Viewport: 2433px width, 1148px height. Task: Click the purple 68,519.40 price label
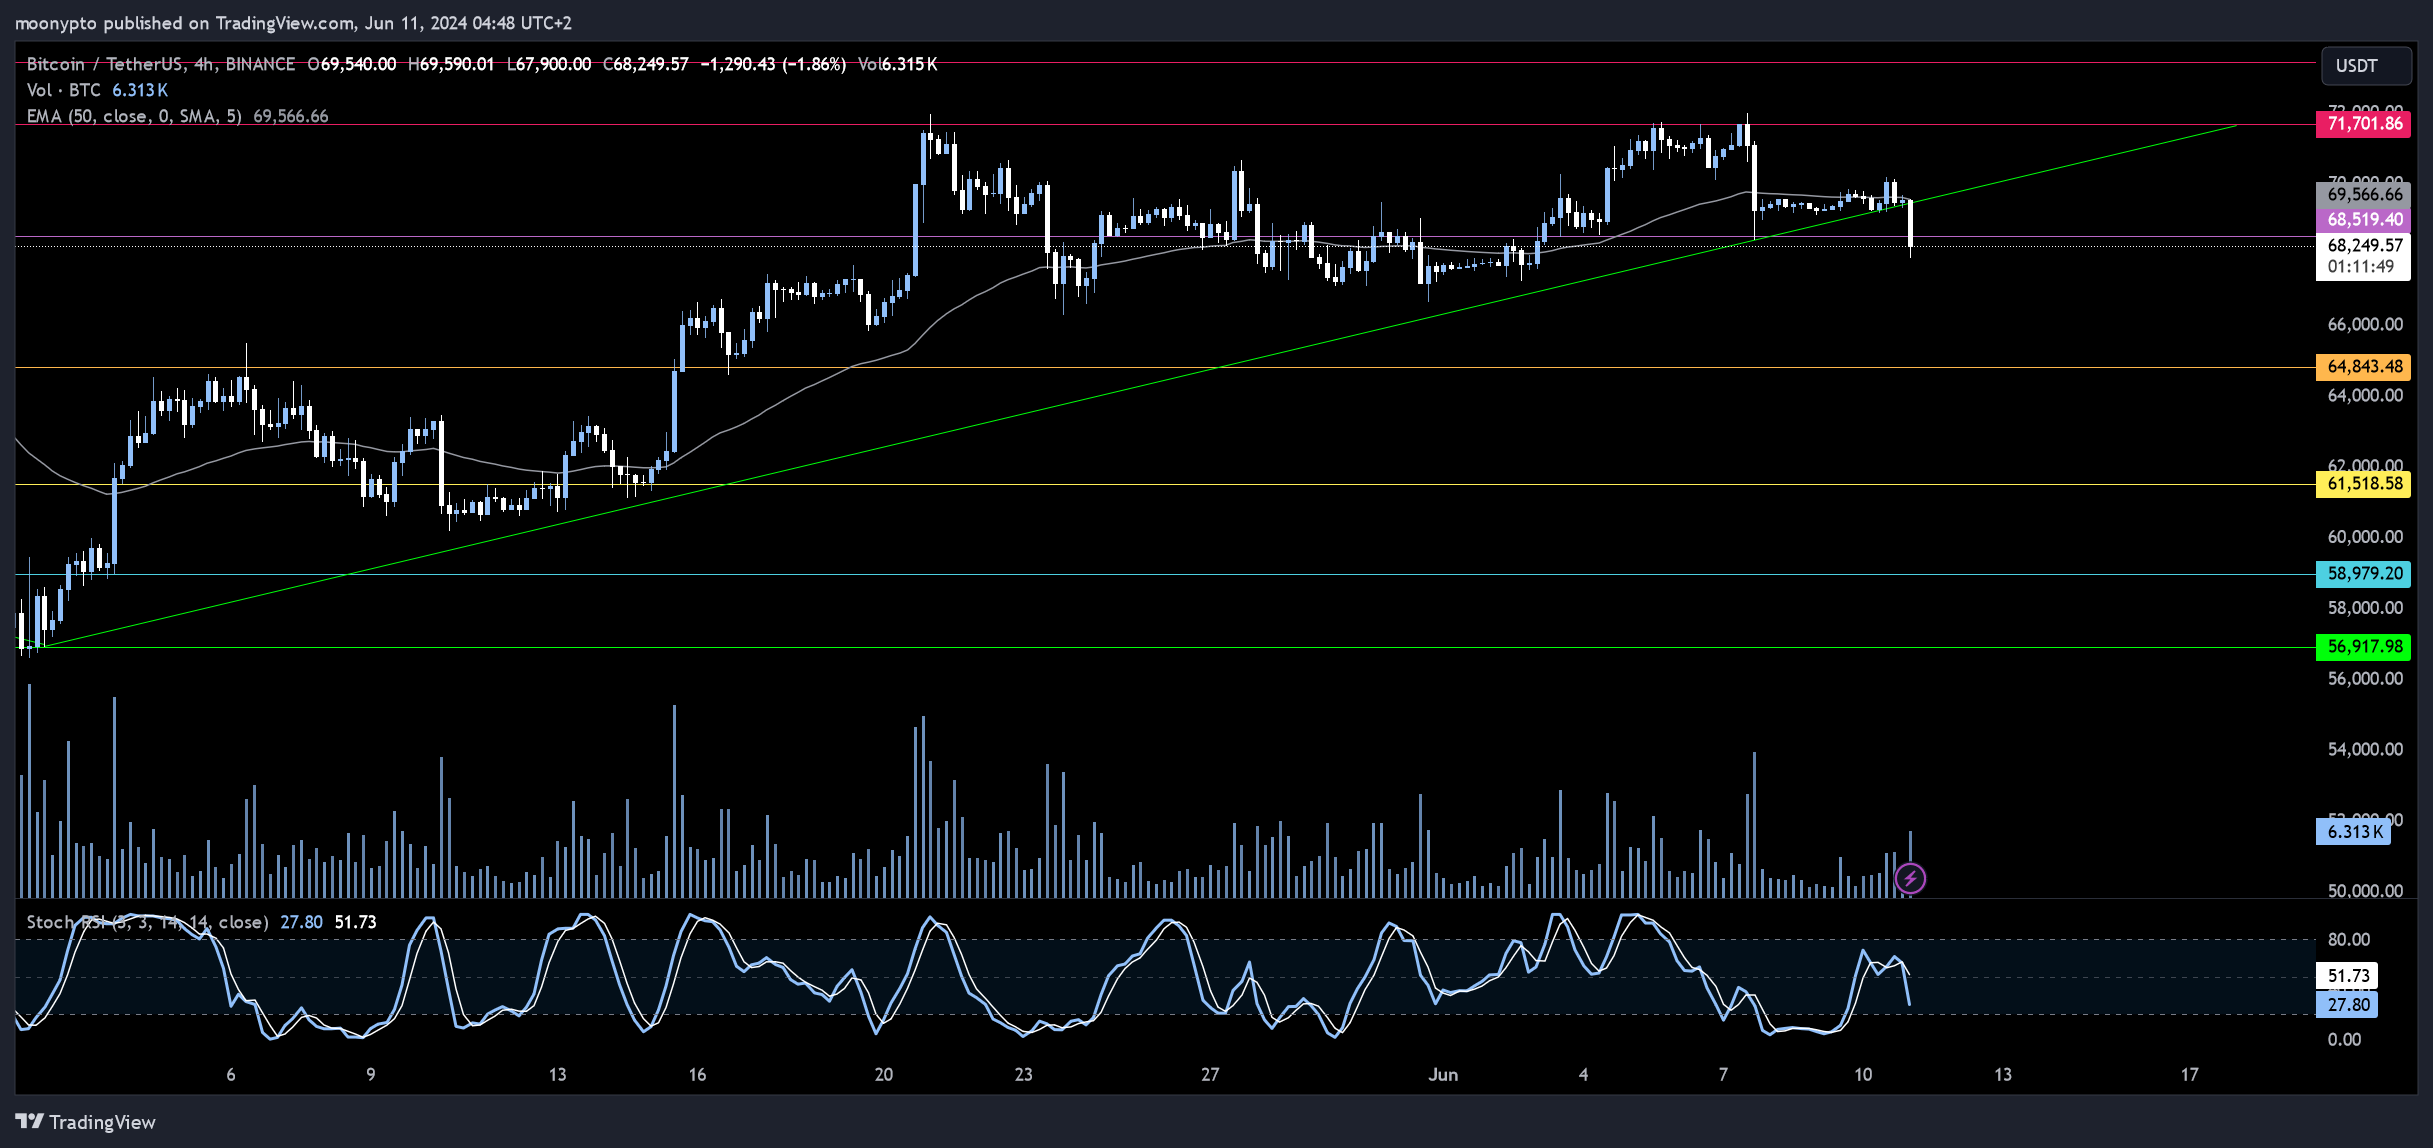pos(2364,219)
